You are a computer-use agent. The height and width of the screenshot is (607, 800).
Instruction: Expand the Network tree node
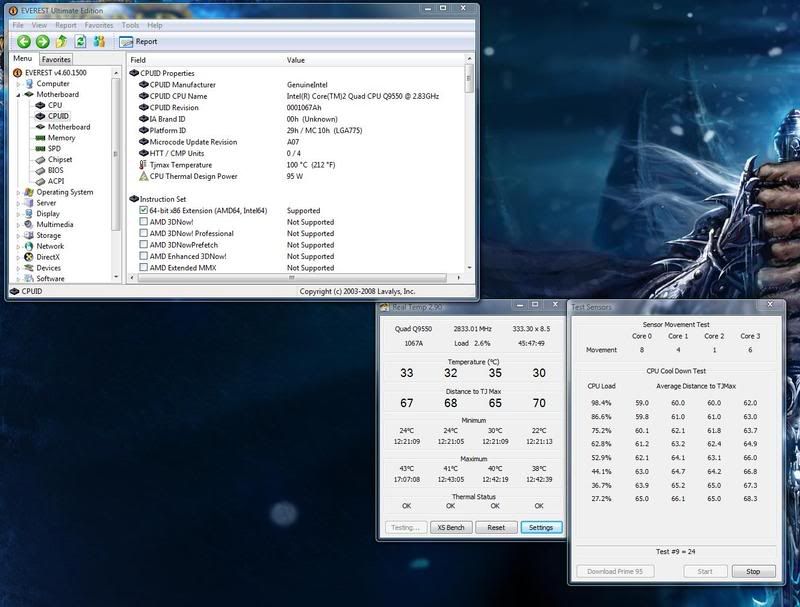point(19,246)
